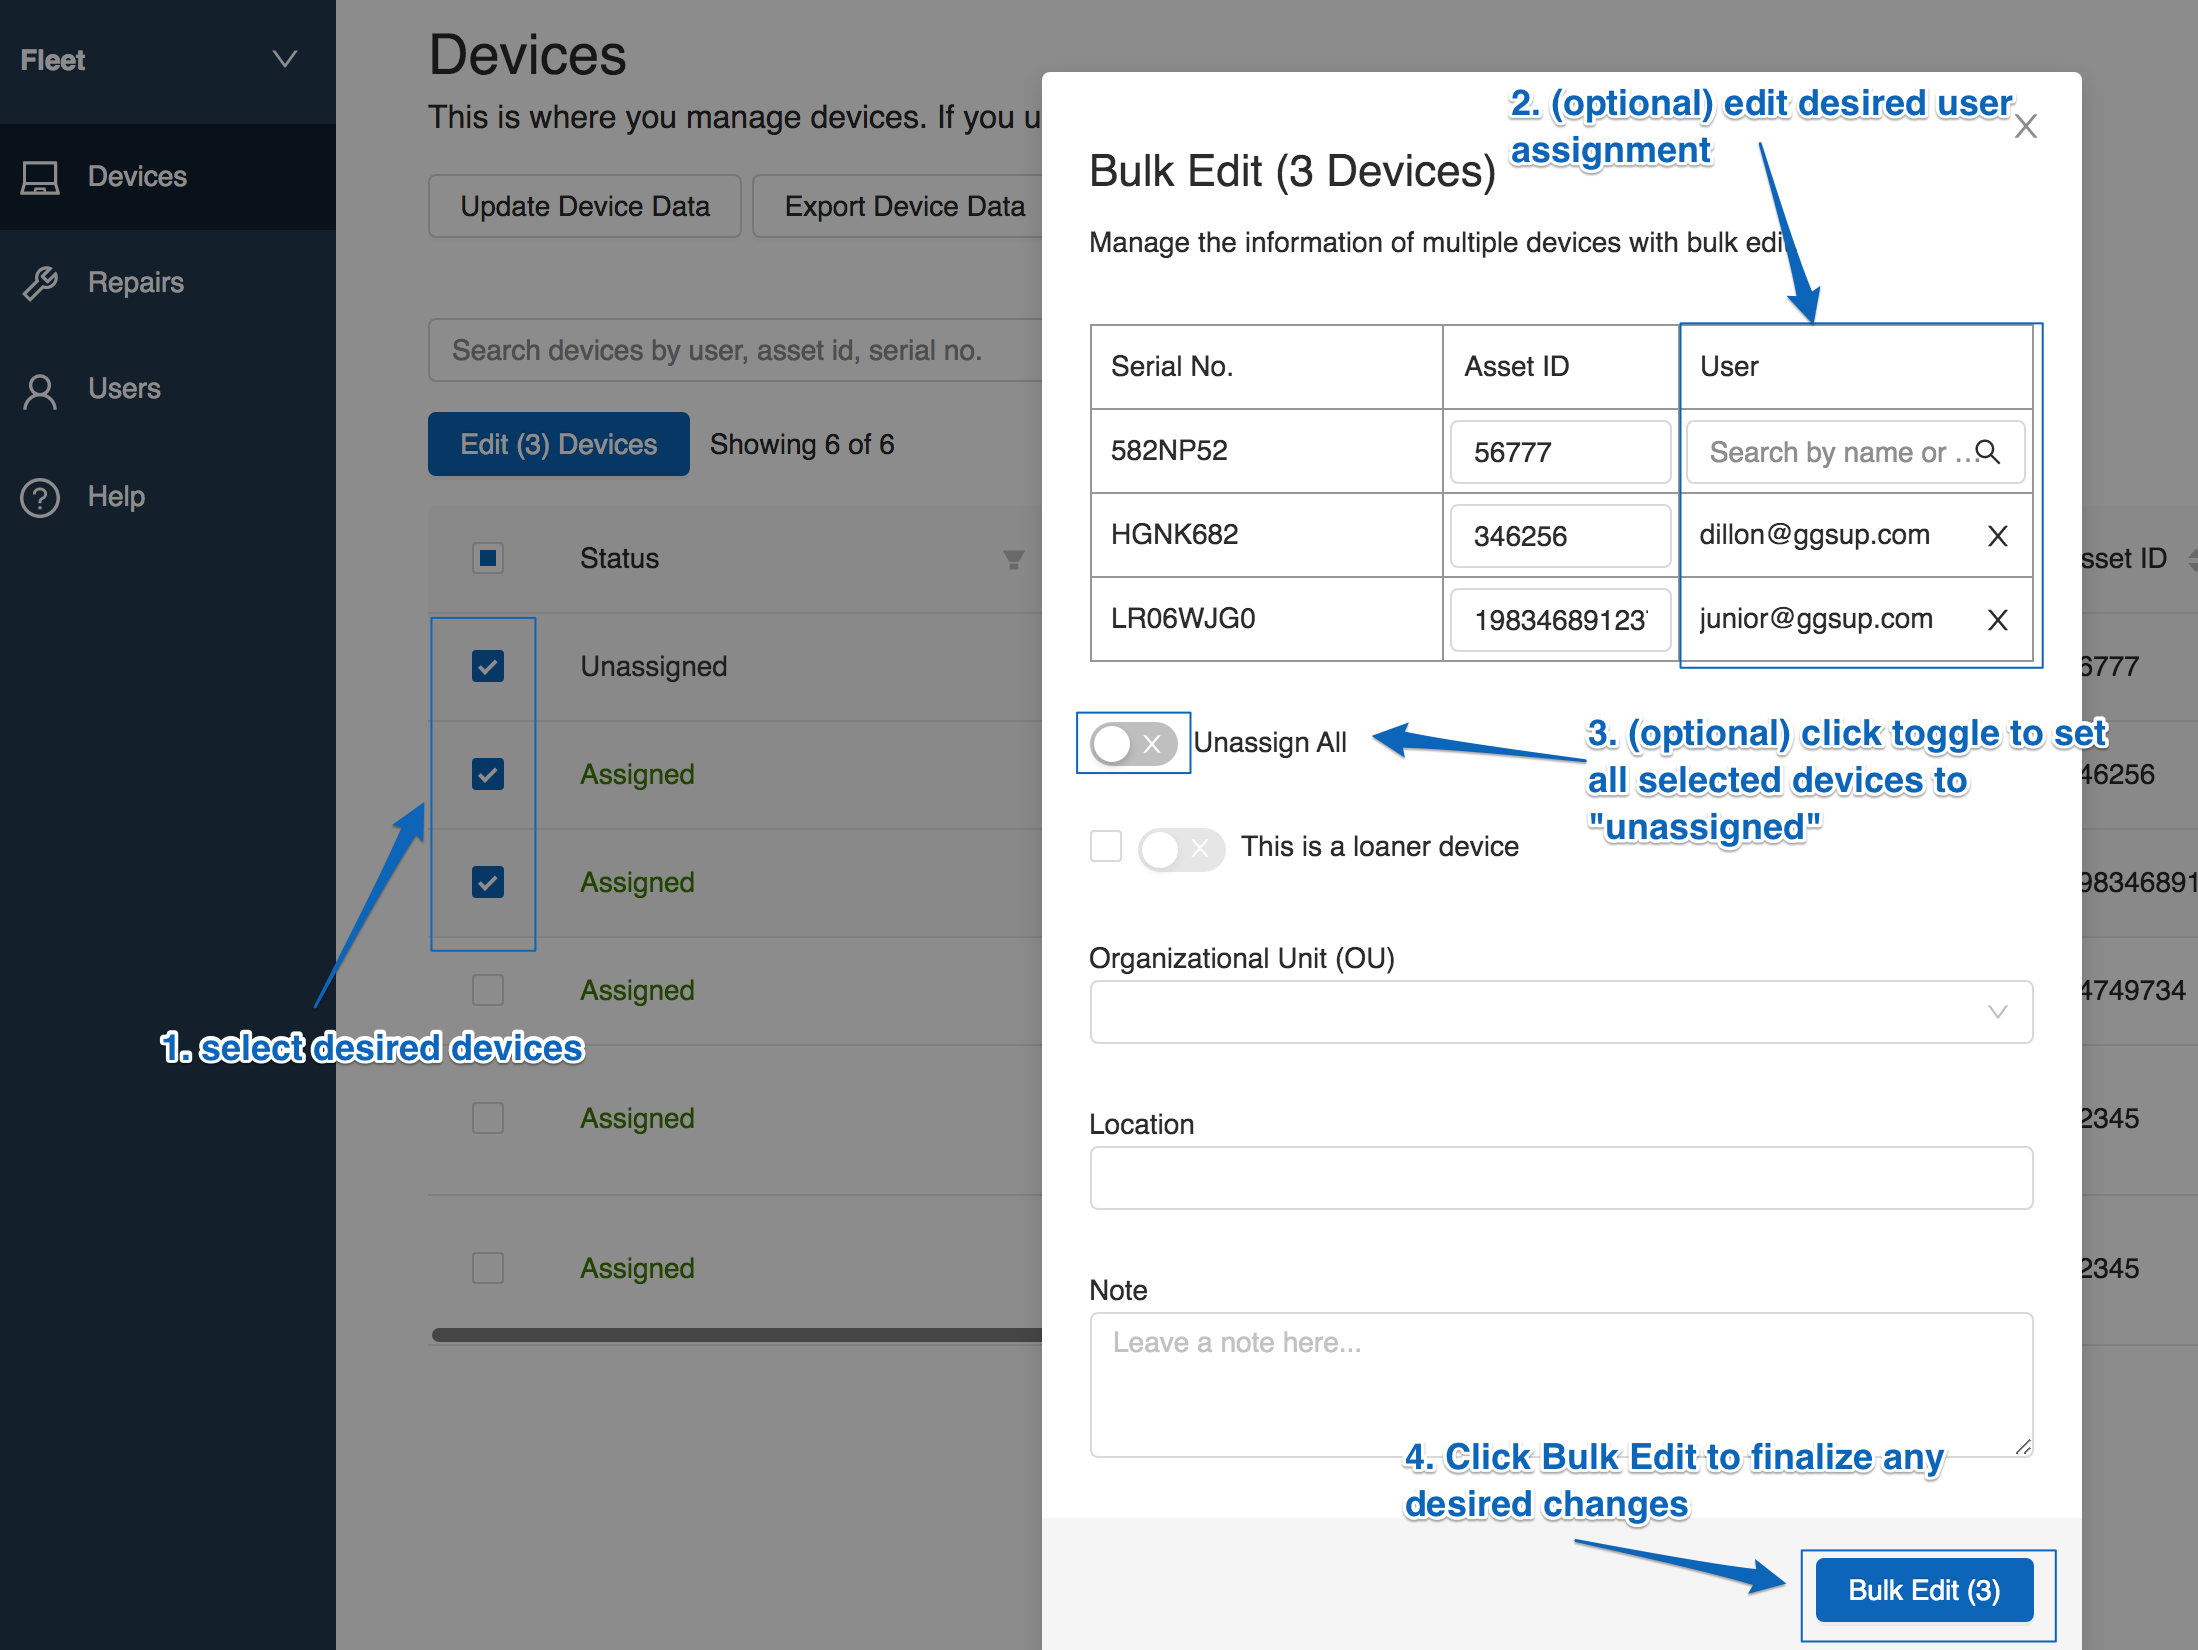Click the Devices icon in sidebar

42,175
